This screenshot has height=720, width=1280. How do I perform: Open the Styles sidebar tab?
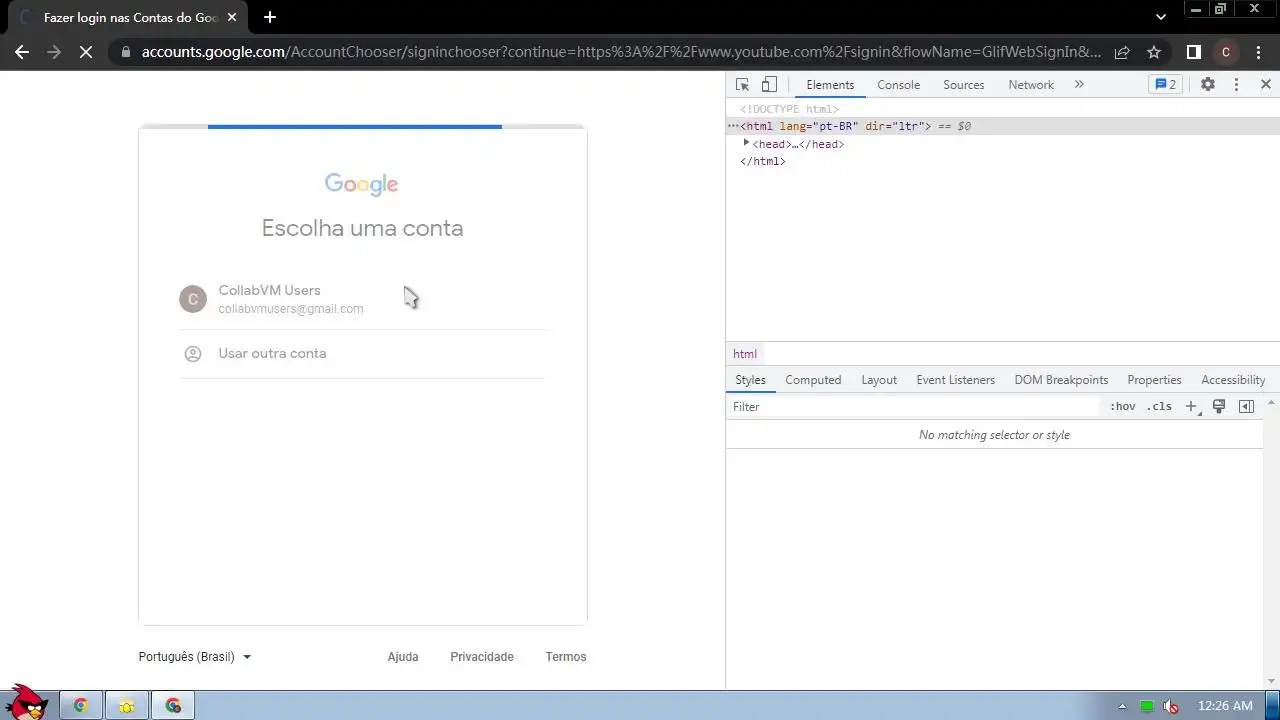coord(750,380)
